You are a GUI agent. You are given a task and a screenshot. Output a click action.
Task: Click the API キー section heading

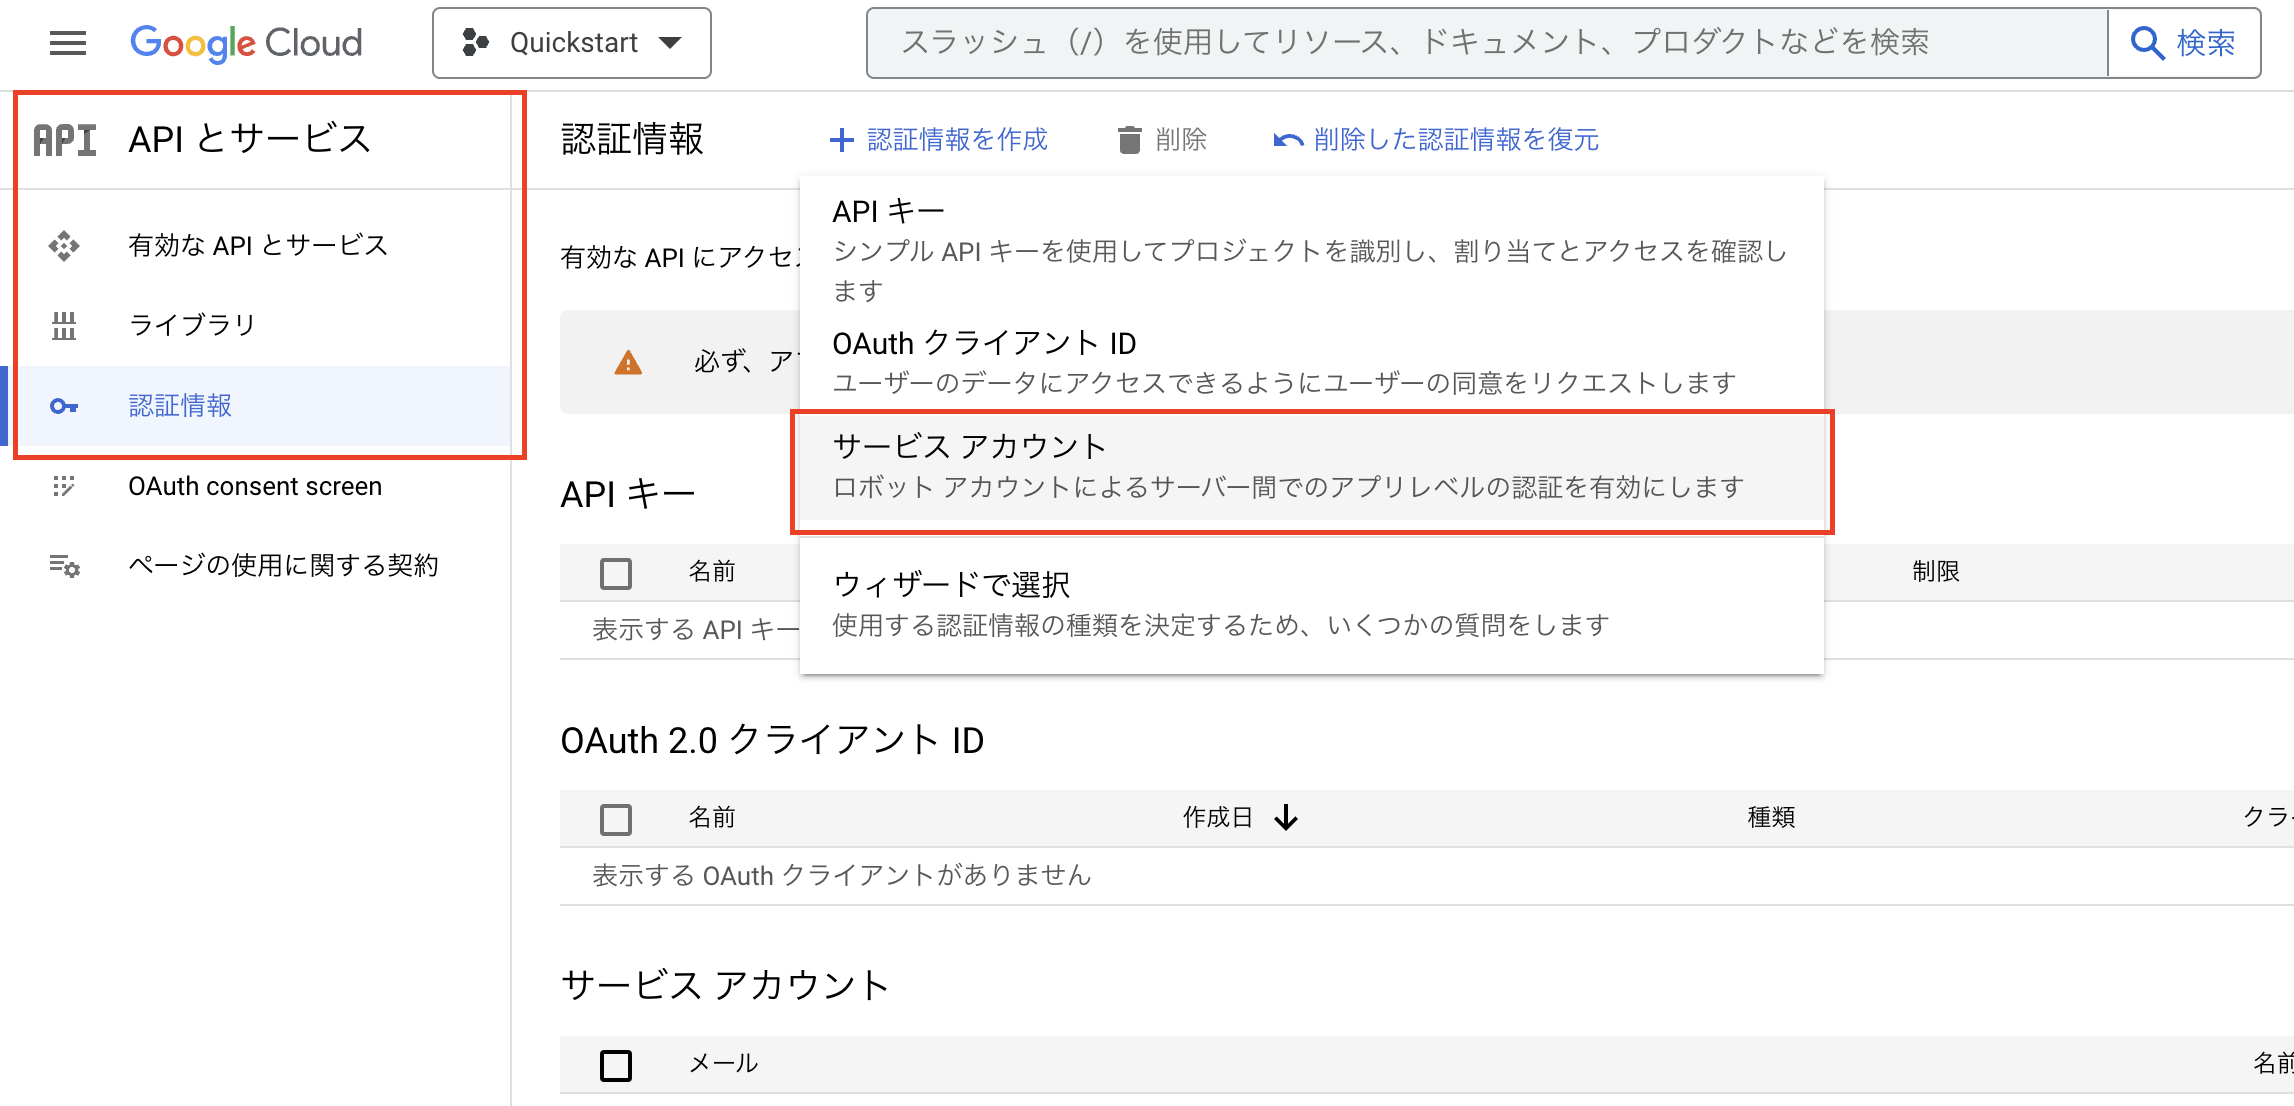tap(628, 495)
